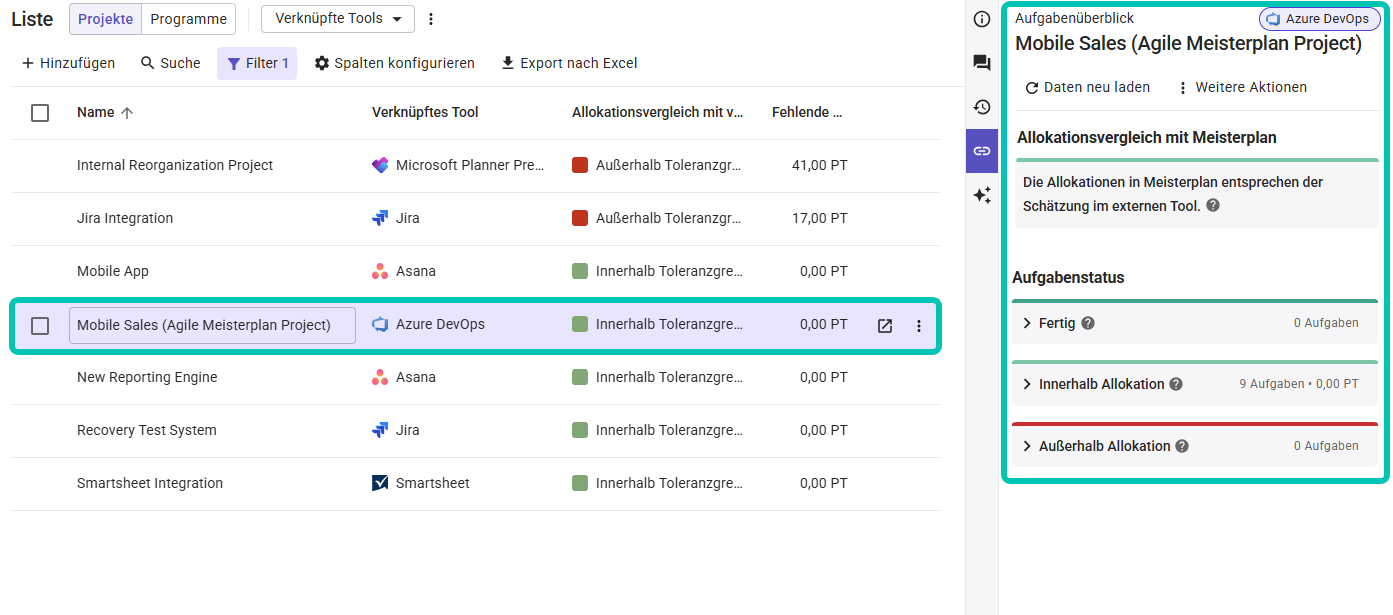The height and width of the screenshot is (615, 1393).
Task: Click the 41,00 PT value cell
Action: [820, 165]
